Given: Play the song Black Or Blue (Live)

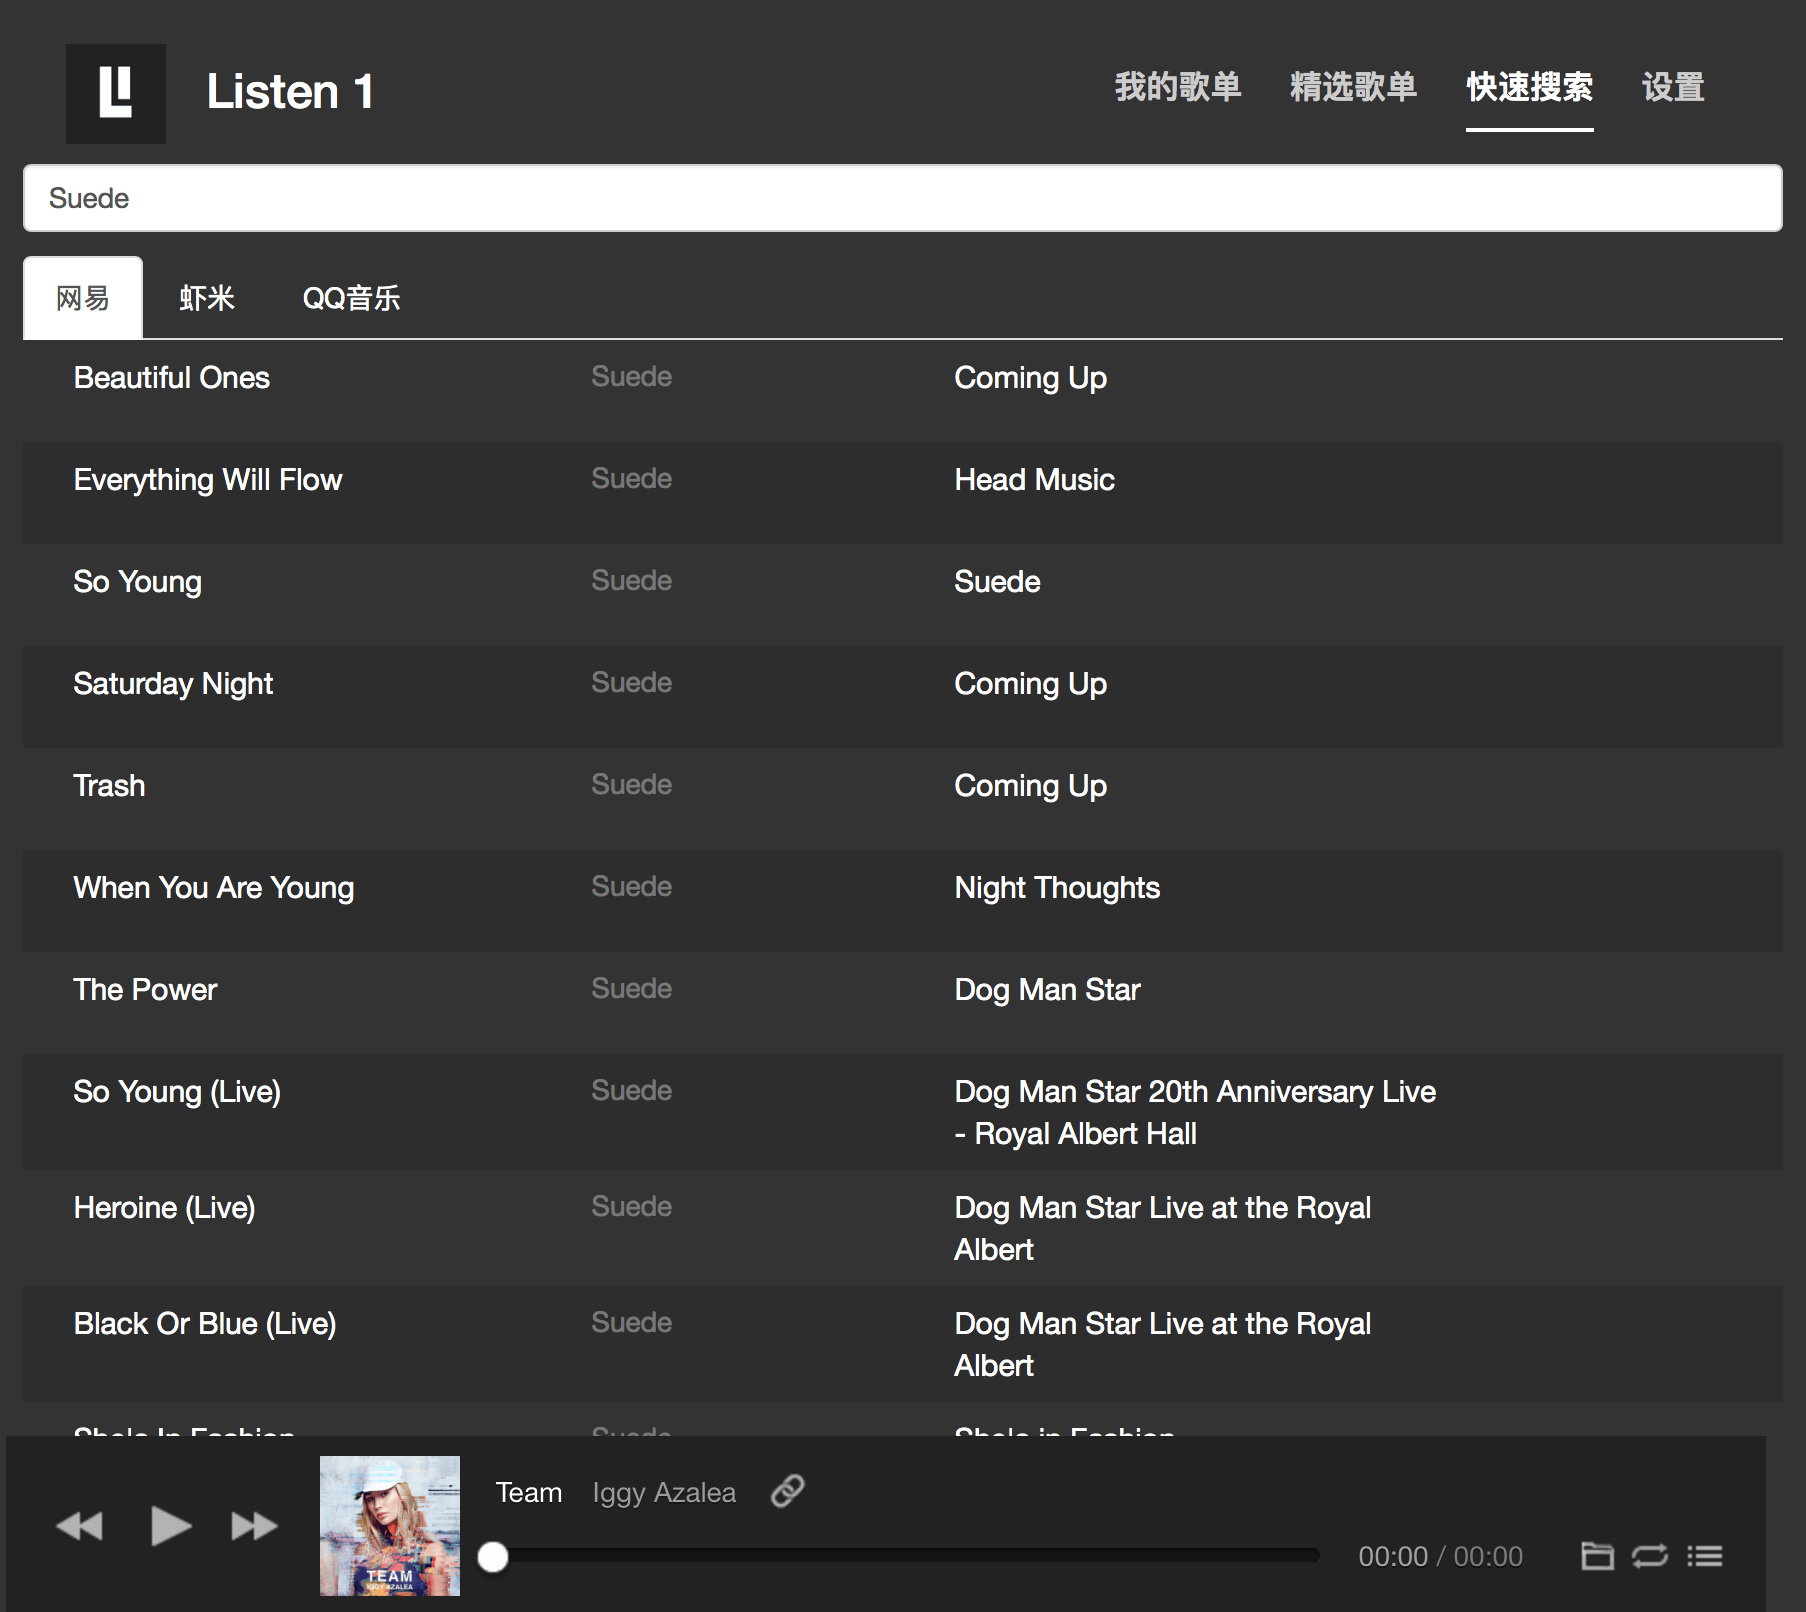Looking at the screenshot, I should [205, 1324].
